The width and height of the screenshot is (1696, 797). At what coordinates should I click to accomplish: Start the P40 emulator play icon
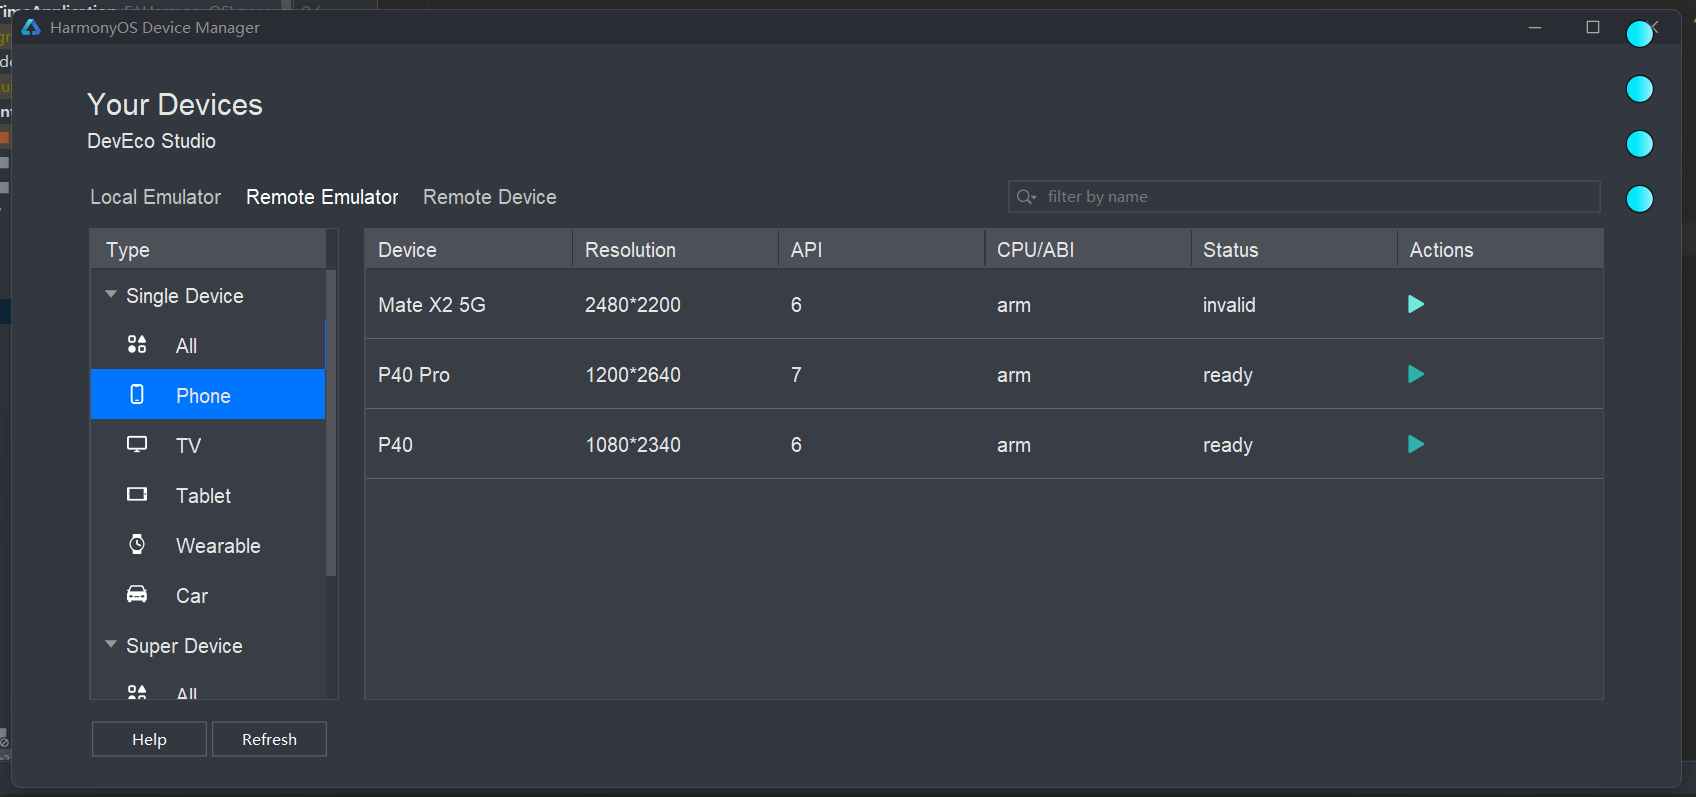click(x=1415, y=444)
